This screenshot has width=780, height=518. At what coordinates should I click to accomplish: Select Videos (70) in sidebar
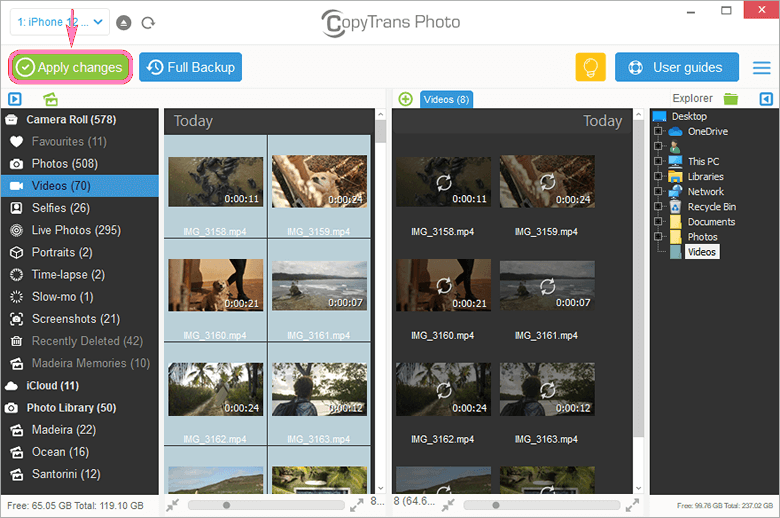[x=80, y=186]
